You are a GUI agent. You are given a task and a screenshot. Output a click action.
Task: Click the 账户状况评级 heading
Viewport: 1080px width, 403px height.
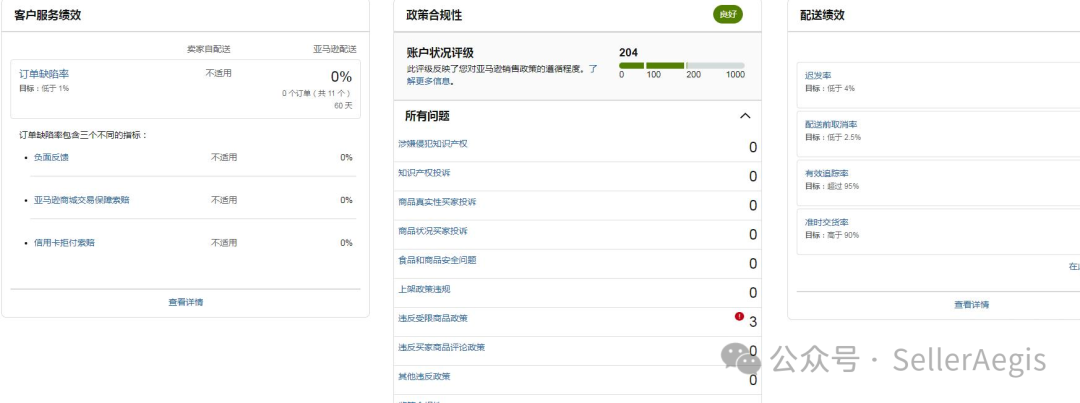coord(440,53)
